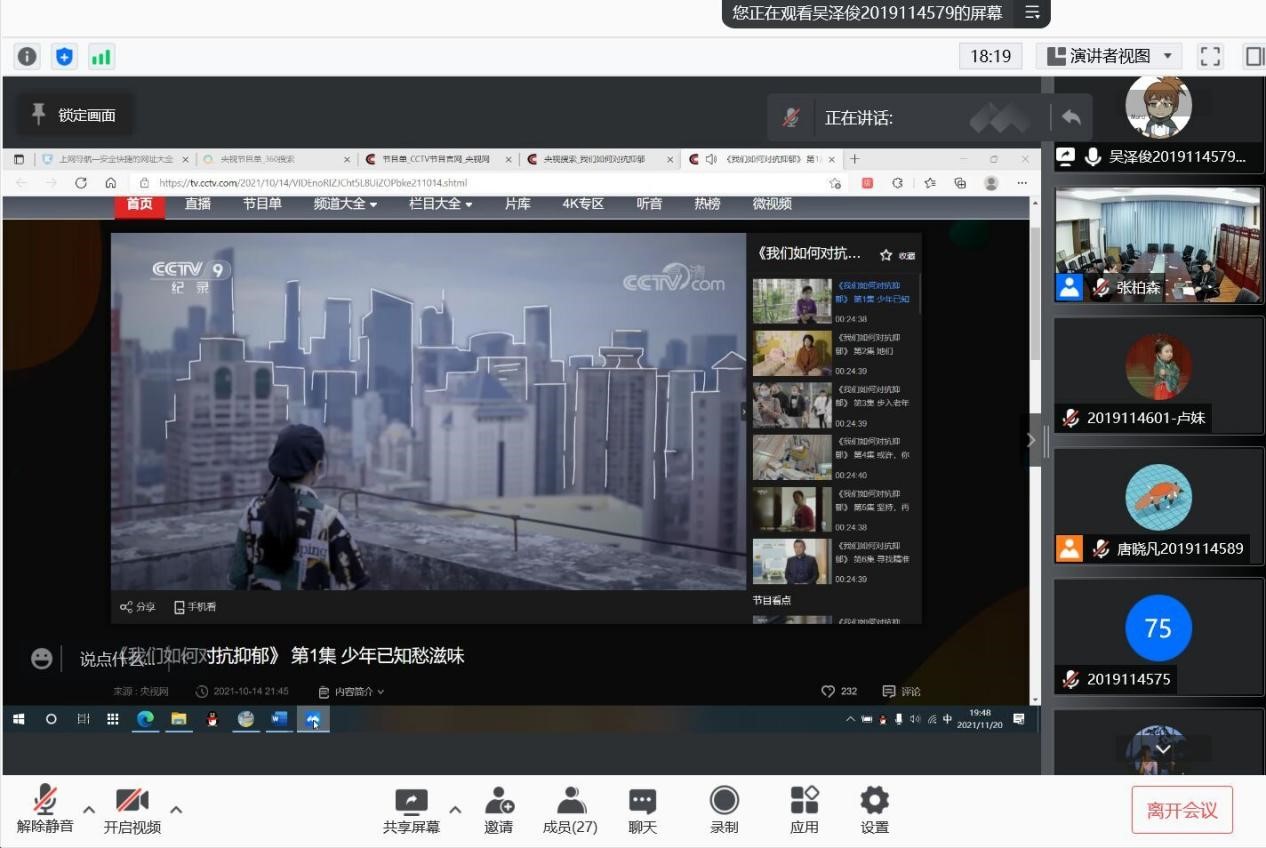Click 共享屏幕 share screen
Screen dimensions: 1266x848
click(411, 808)
